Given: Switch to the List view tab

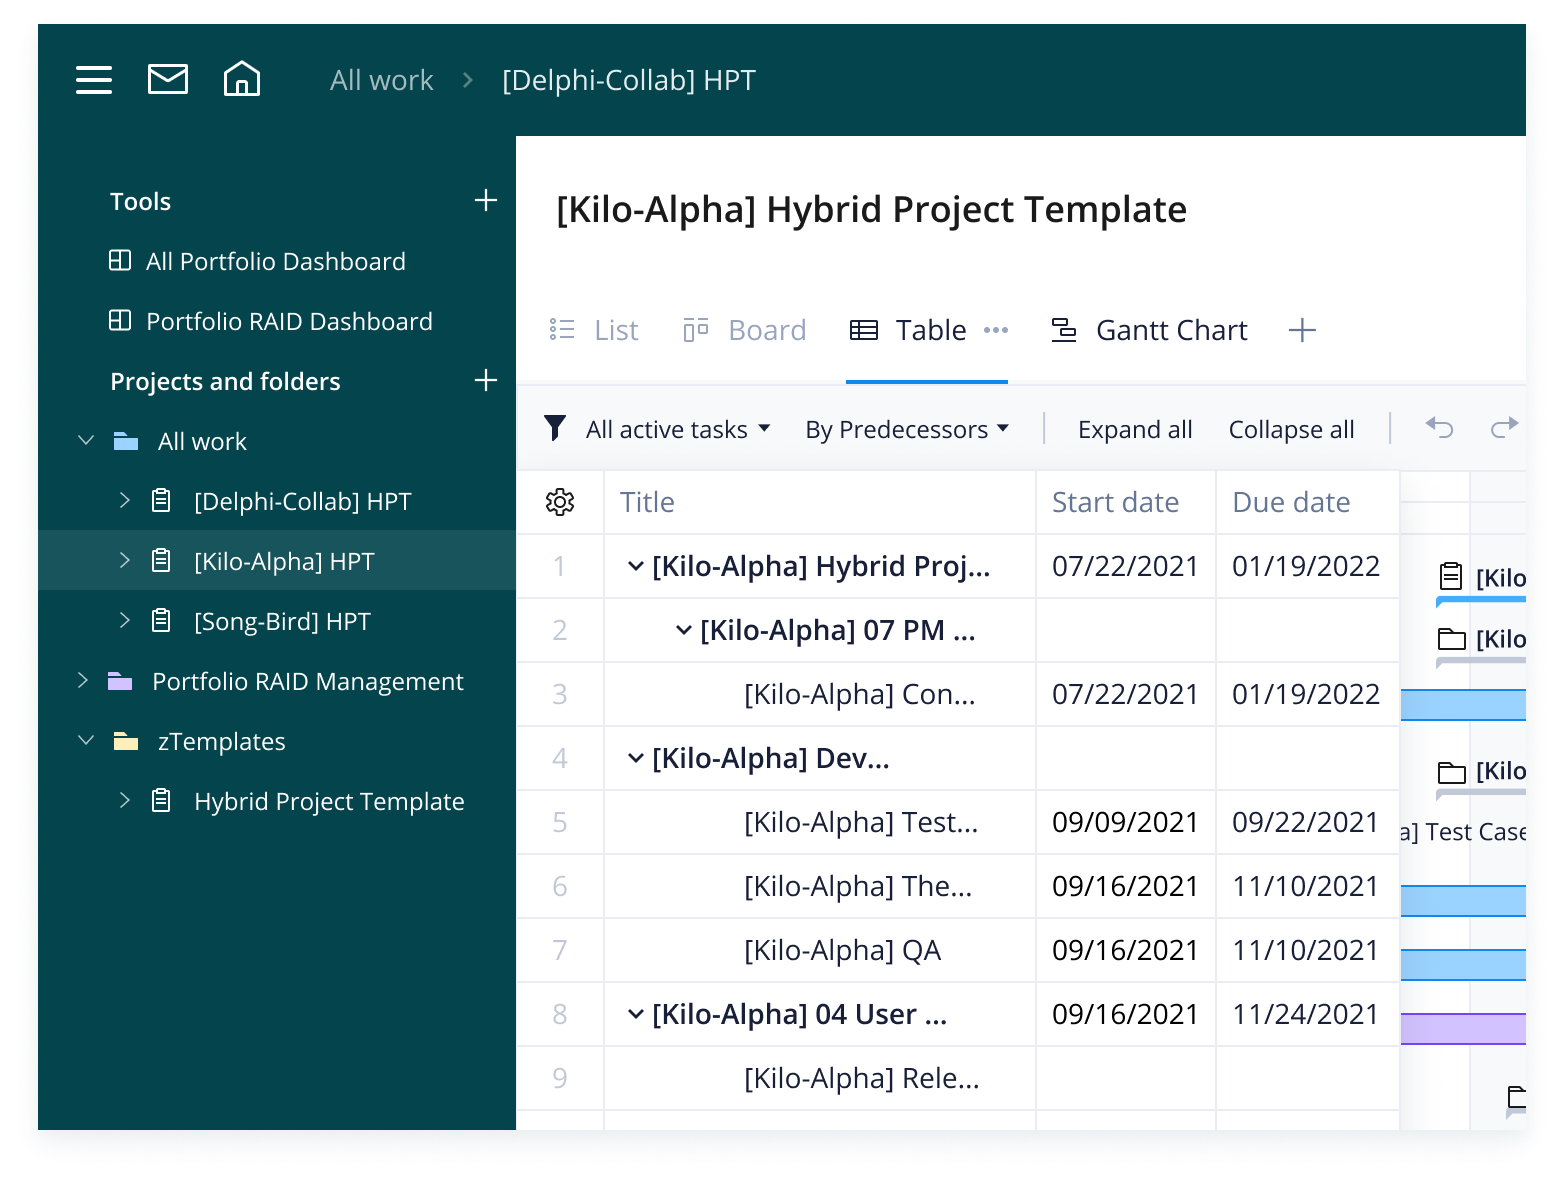Looking at the screenshot, I should click(x=594, y=330).
